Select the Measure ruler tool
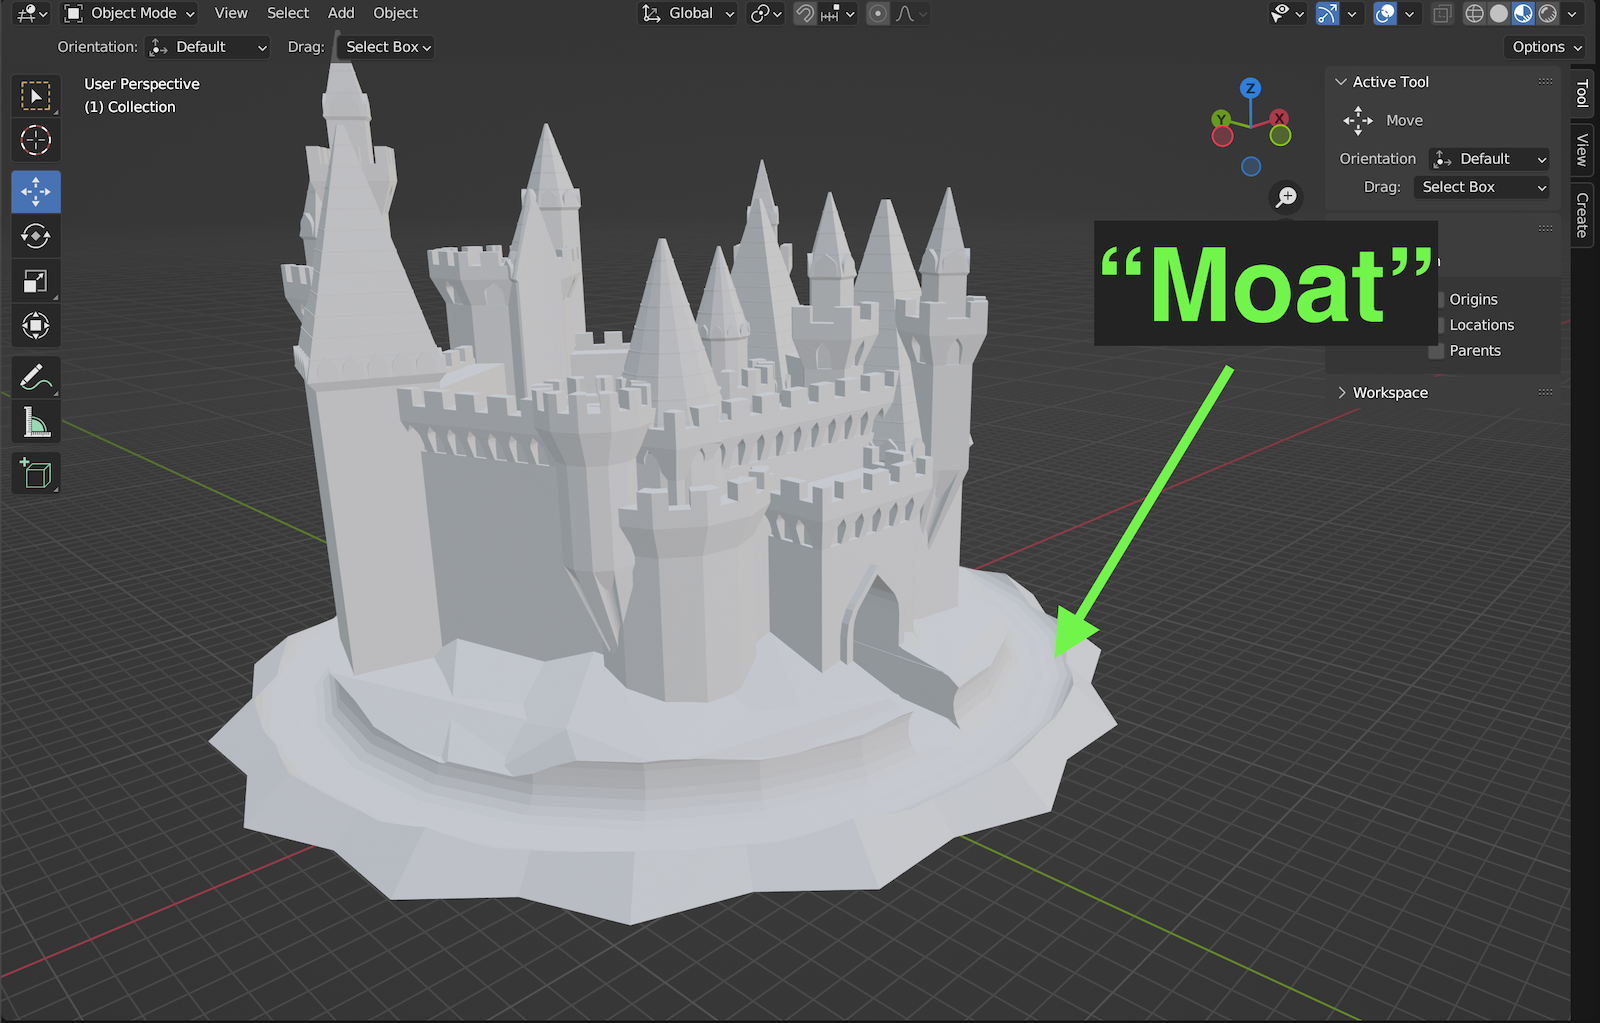1600x1023 pixels. (36, 423)
